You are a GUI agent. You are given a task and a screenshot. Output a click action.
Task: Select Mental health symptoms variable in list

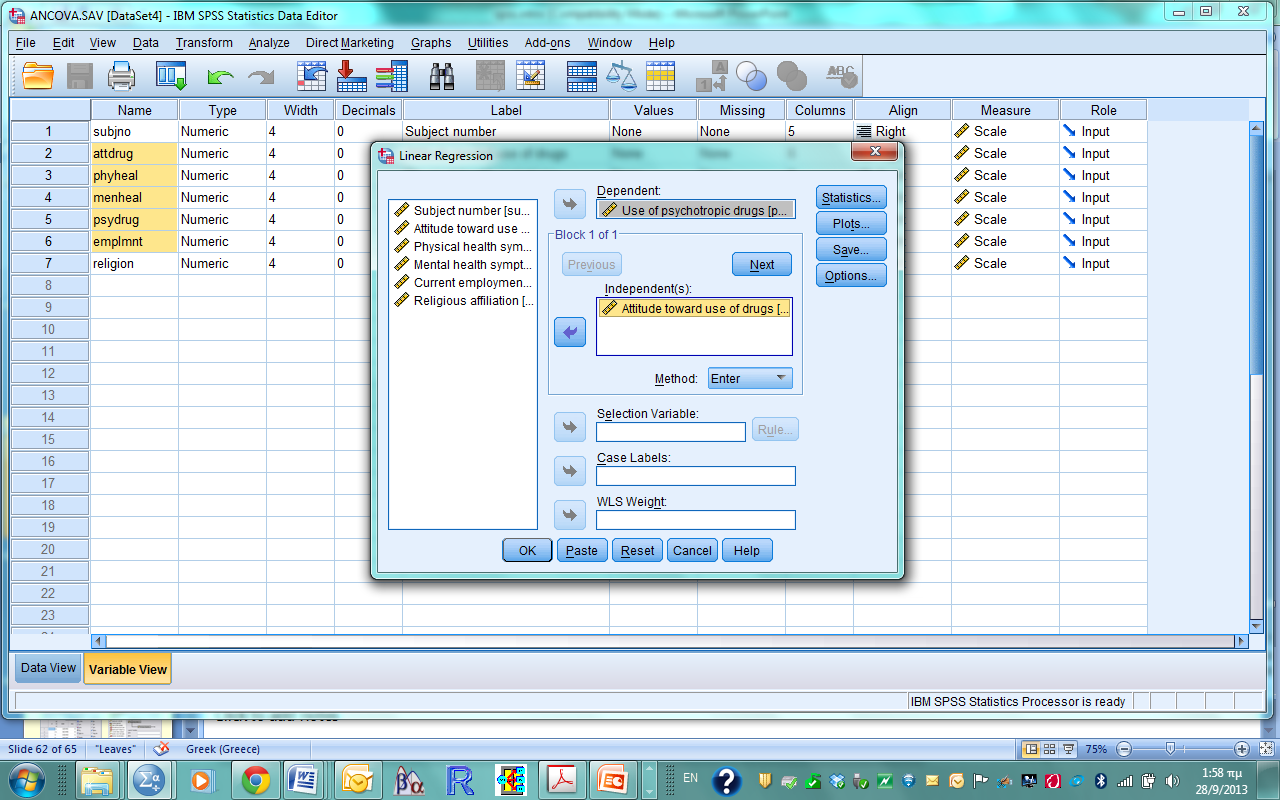[x=463, y=264]
